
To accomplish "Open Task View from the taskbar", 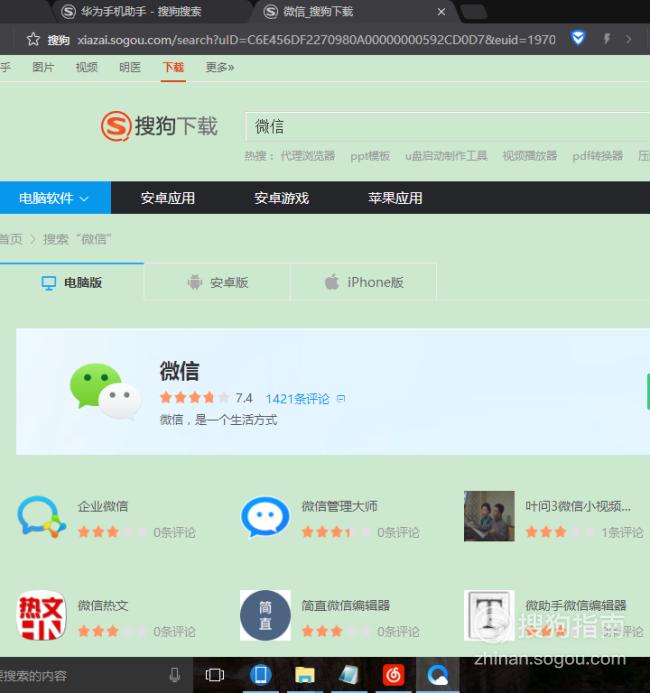I will [215, 675].
